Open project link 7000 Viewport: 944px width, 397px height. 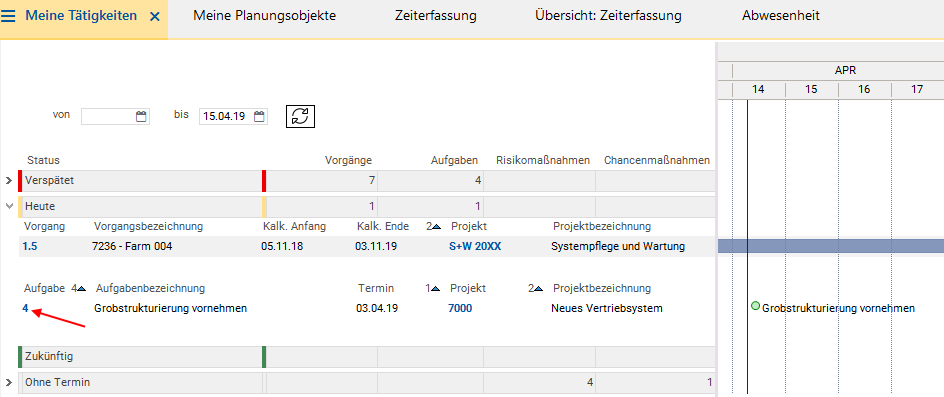pyautogui.click(x=460, y=308)
